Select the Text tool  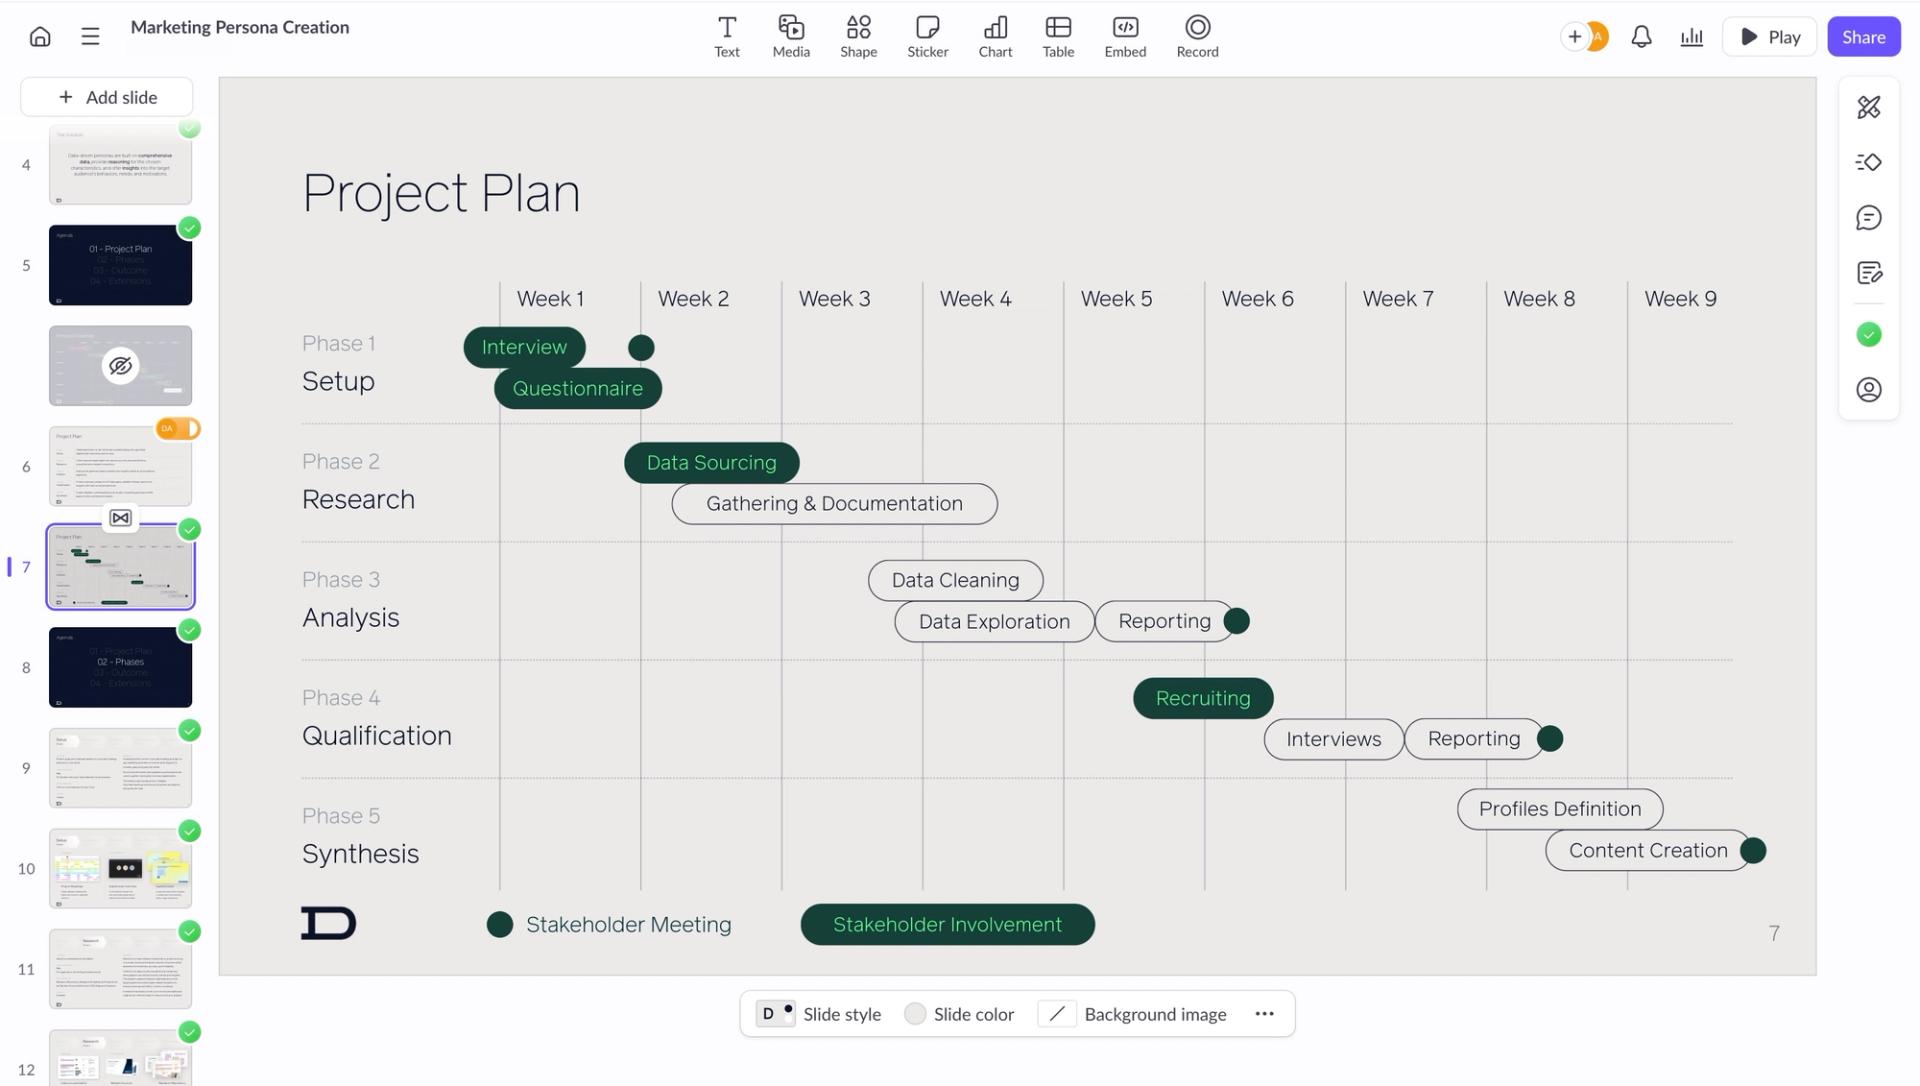pyautogui.click(x=727, y=37)
